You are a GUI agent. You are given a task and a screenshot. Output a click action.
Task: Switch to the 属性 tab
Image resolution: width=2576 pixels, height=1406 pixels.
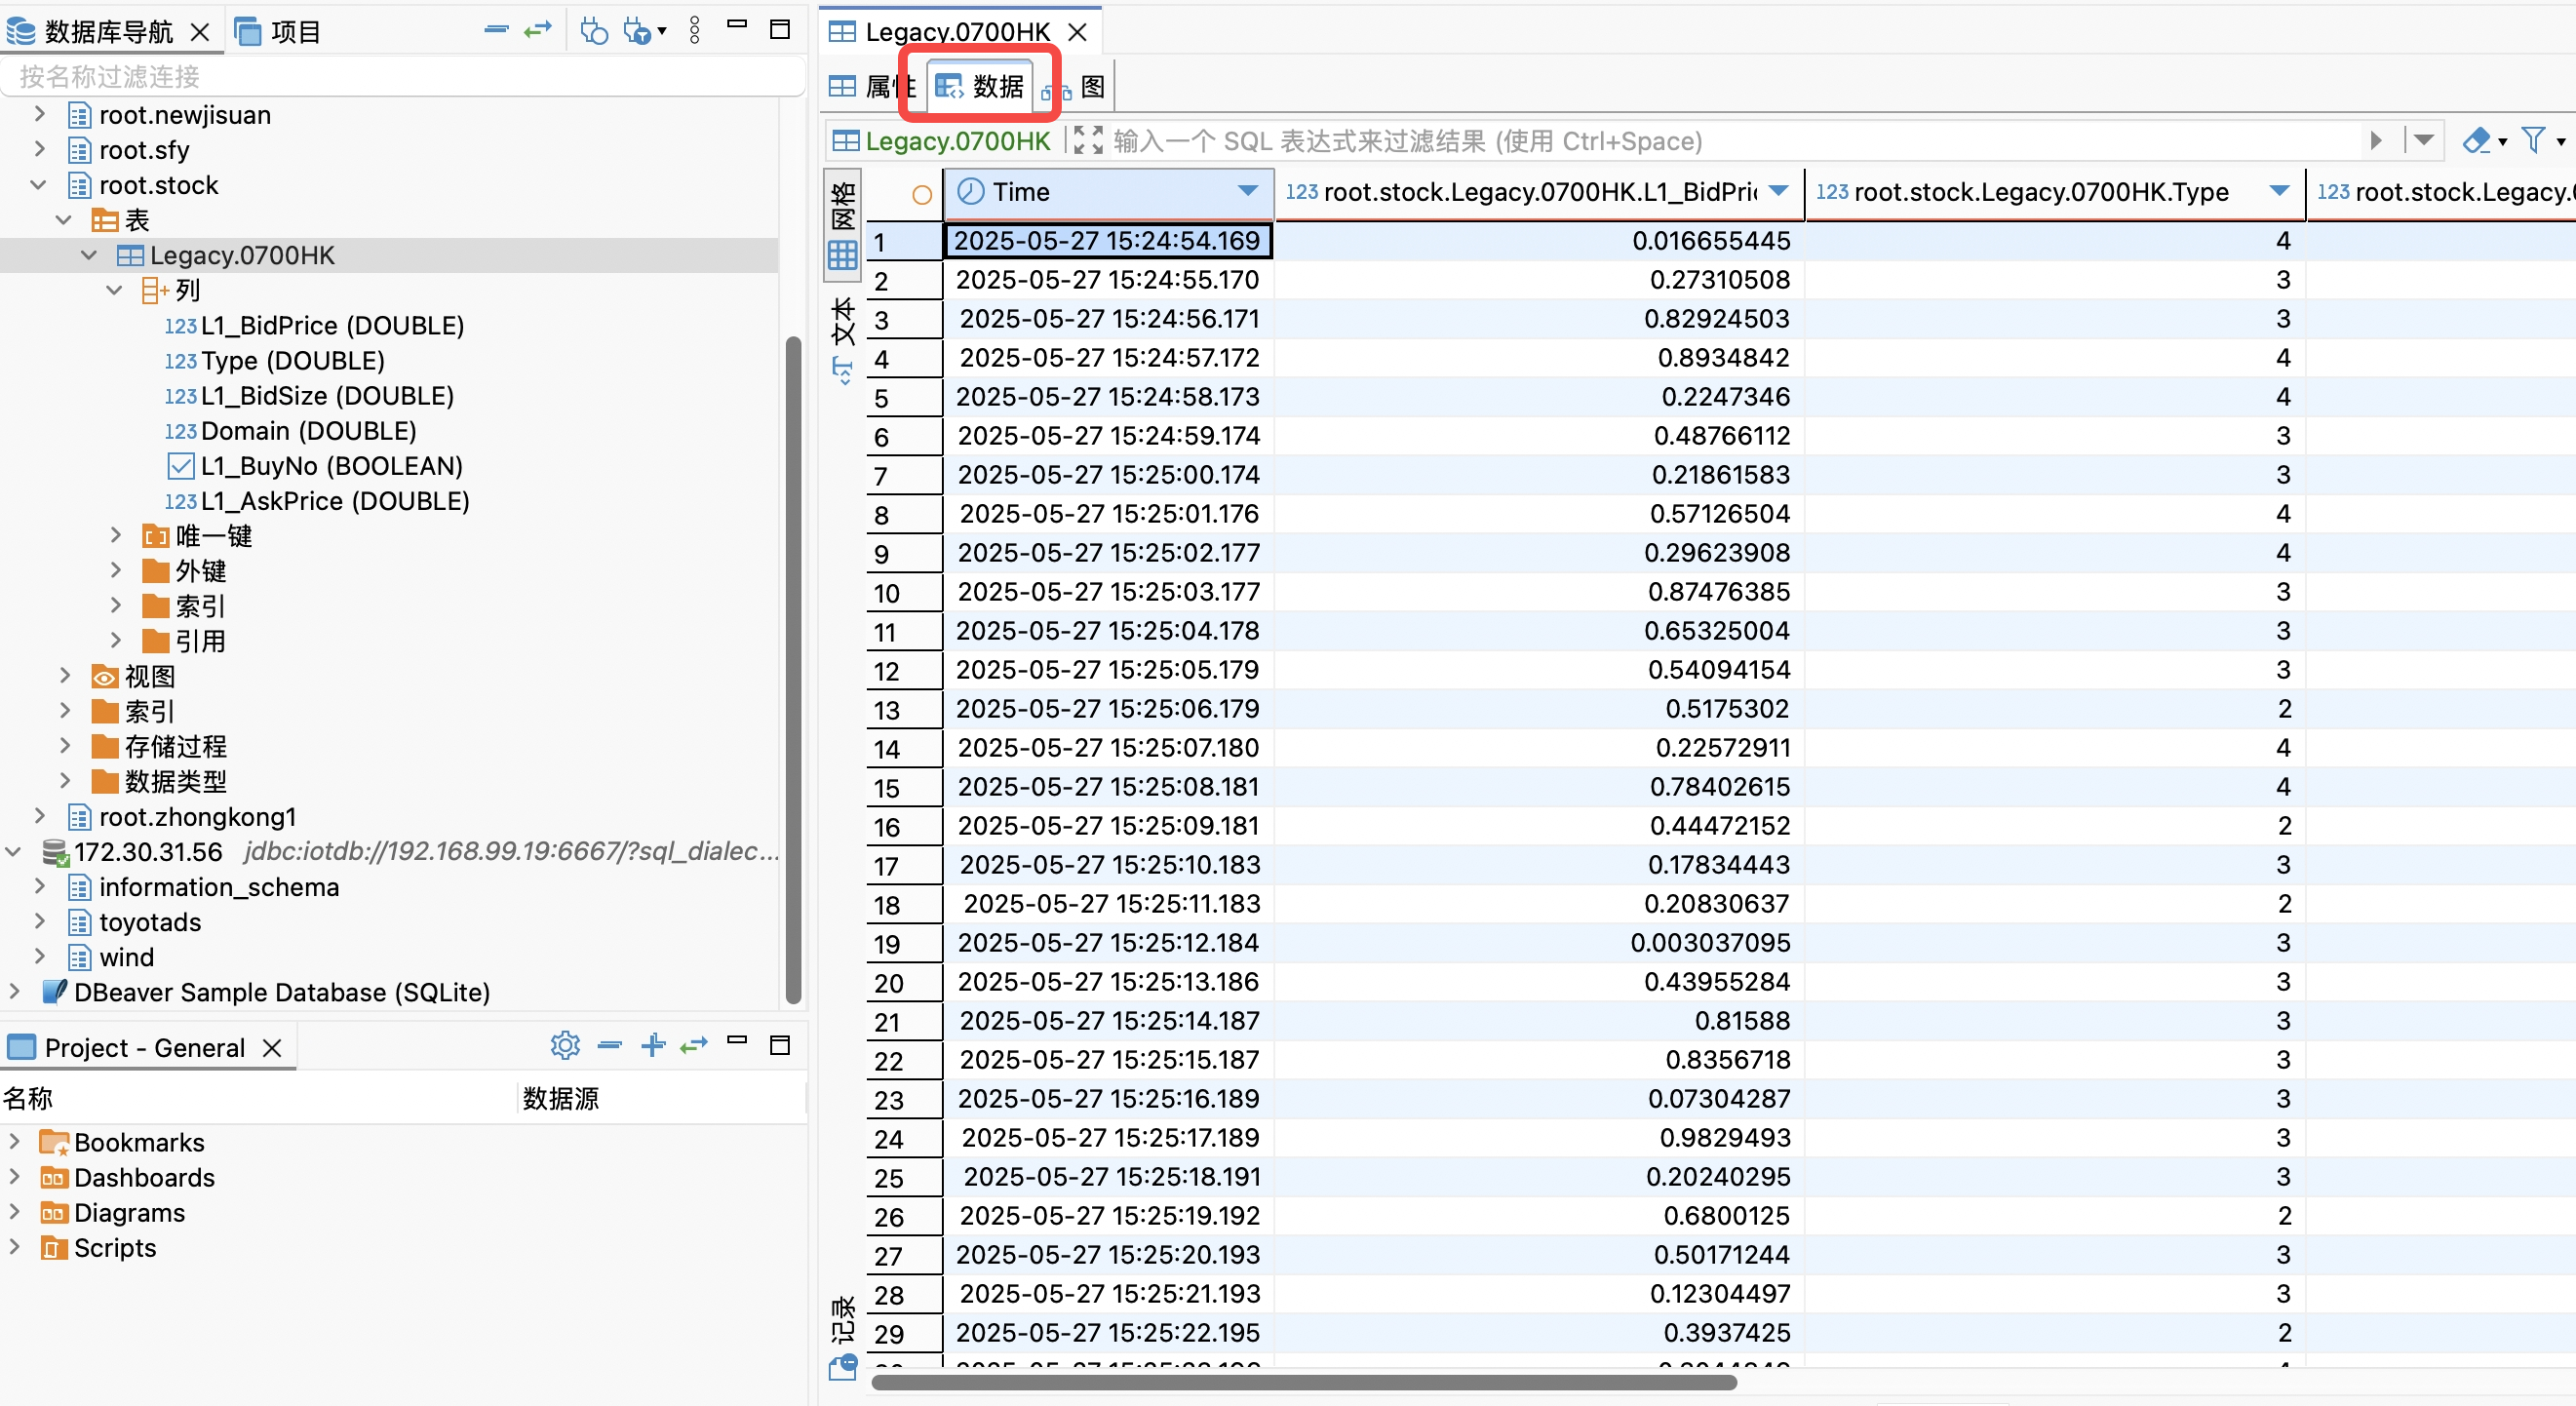click(x=872, y=87)
